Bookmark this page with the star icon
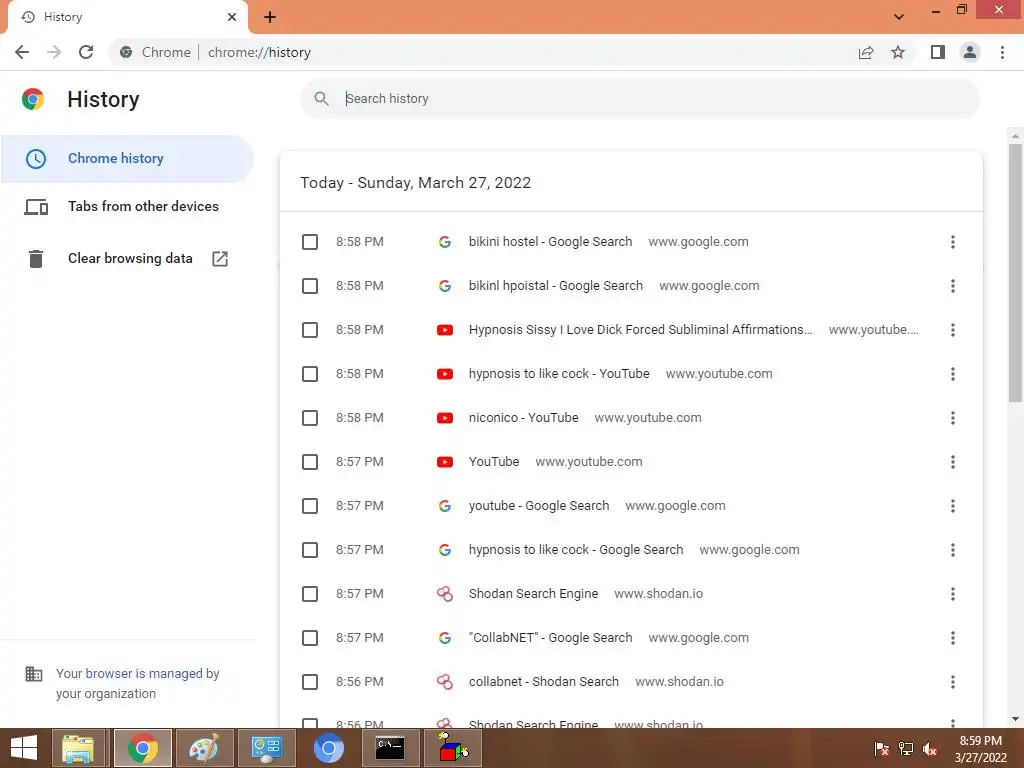Viewport: 1024px width, 768px height. coord(898,52)
